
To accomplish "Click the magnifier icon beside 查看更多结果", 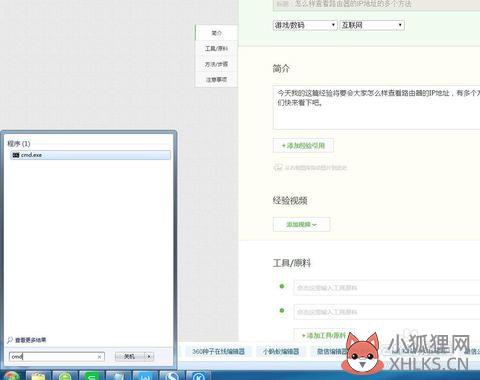I will (10, 340).
